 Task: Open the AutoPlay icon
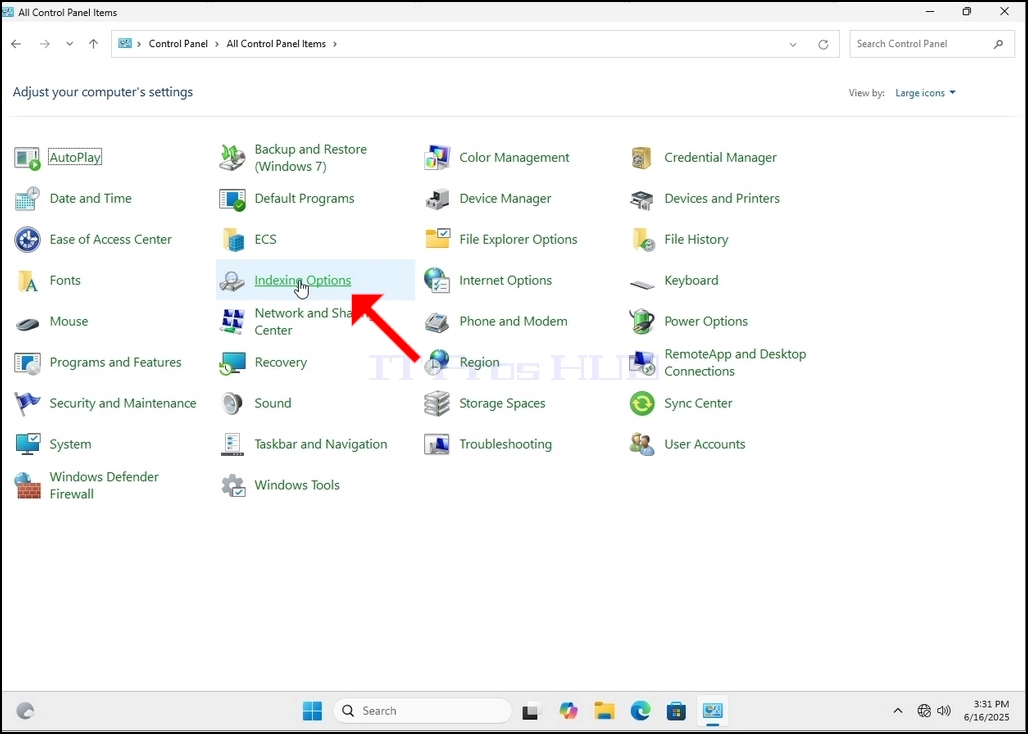[27, 158]
